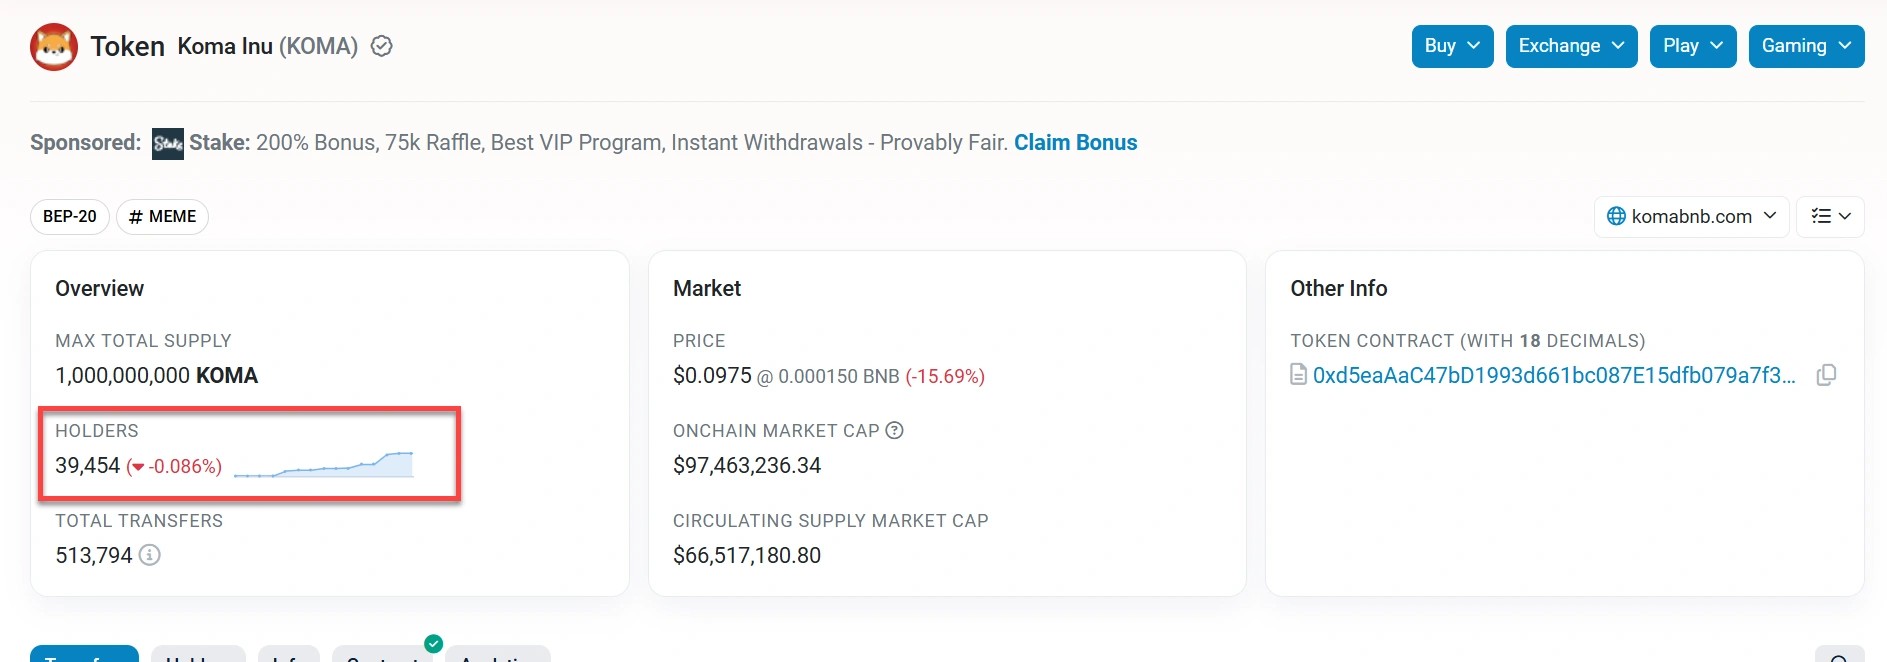This screenshot has height=662, width=1887.
Task: Open the komabnb.com website dropdown
Action: click(x=1691, y=216)
